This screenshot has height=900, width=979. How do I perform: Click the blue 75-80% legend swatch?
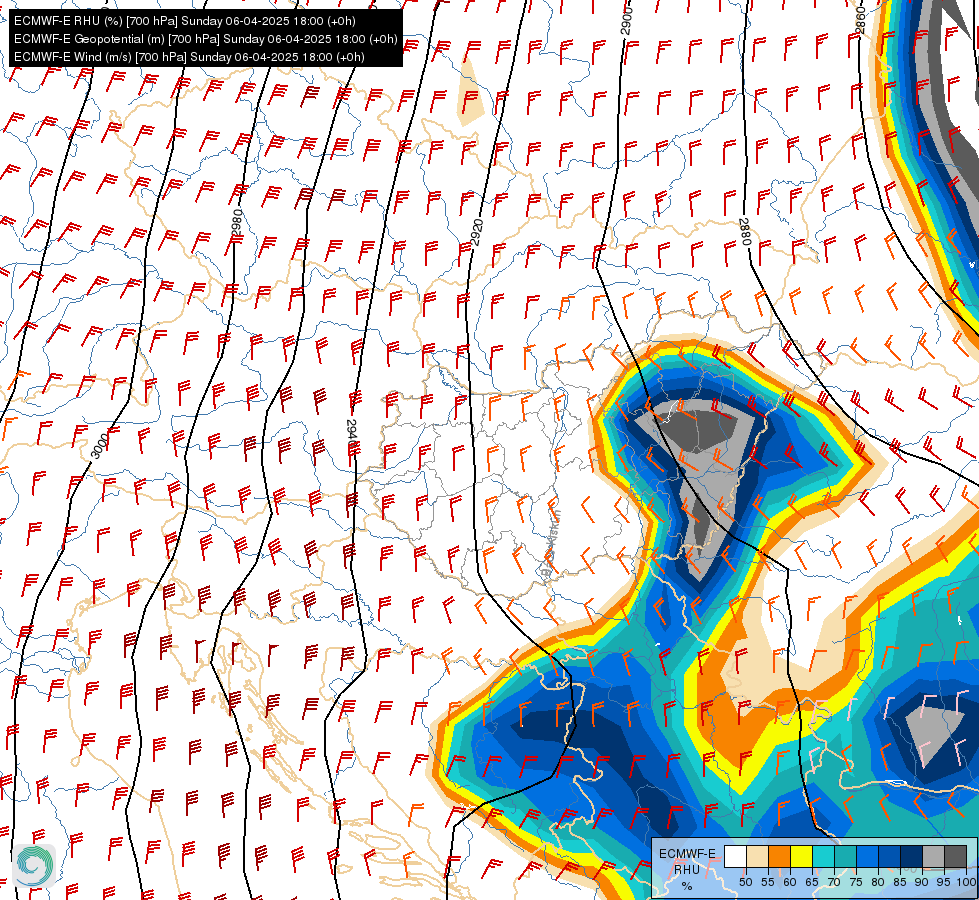pos(867,856)
